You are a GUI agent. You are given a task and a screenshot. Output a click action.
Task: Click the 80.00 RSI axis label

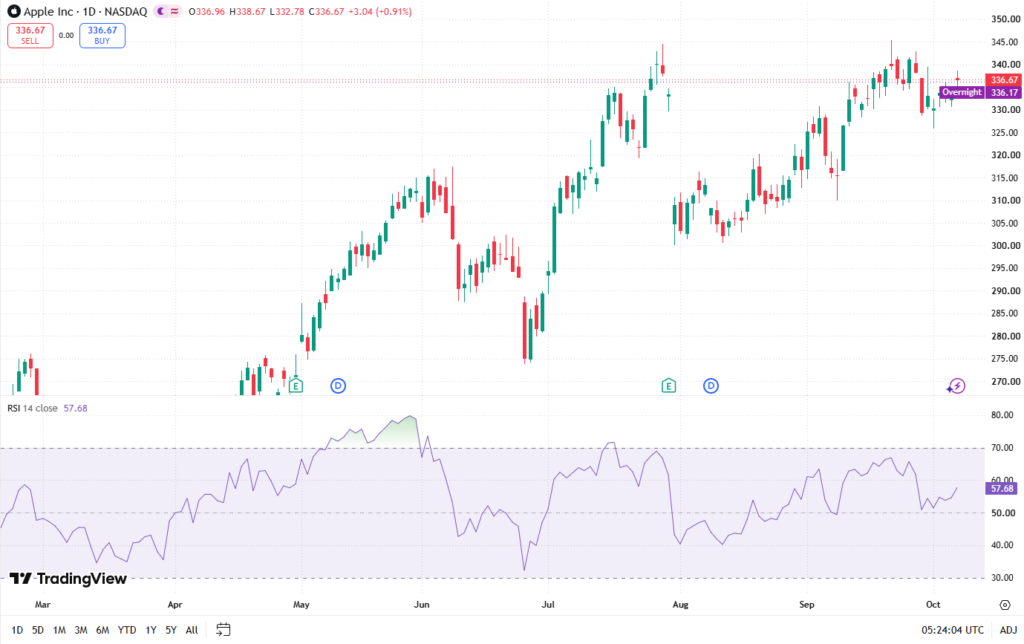pyautogui.click(x=1002, y=415)
